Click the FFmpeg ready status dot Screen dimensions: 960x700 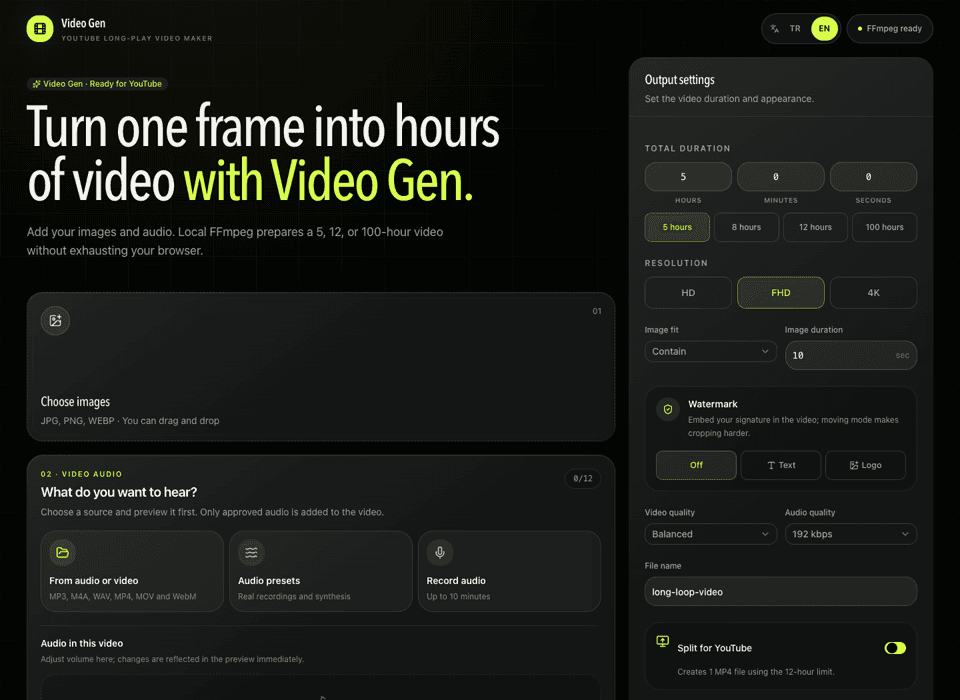pos(860,29)
